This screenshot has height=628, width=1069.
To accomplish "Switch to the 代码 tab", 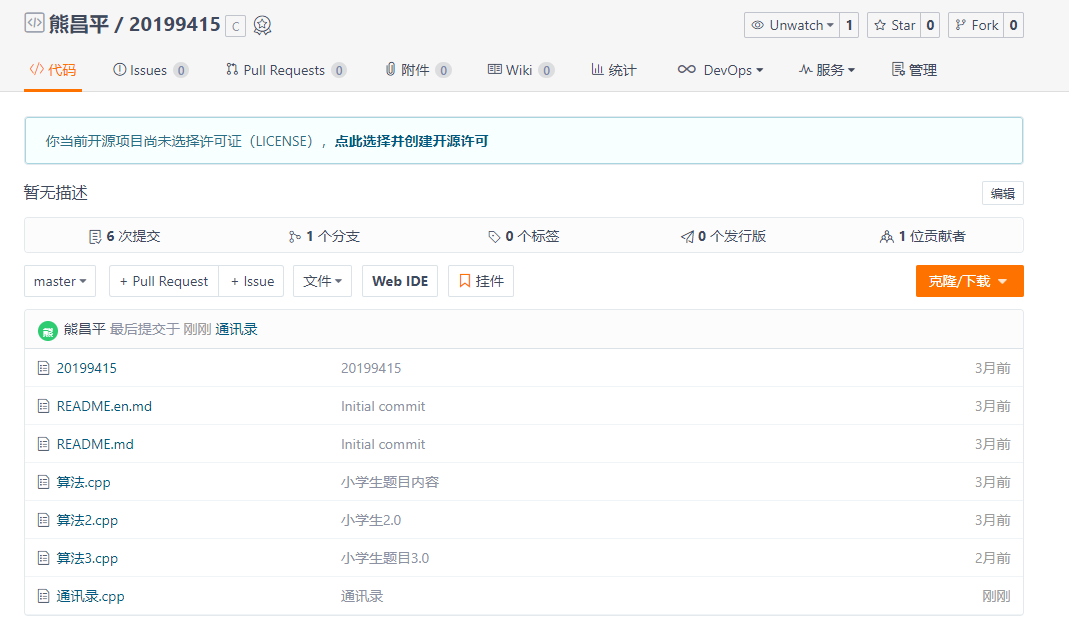I will [x=52, y=70].
